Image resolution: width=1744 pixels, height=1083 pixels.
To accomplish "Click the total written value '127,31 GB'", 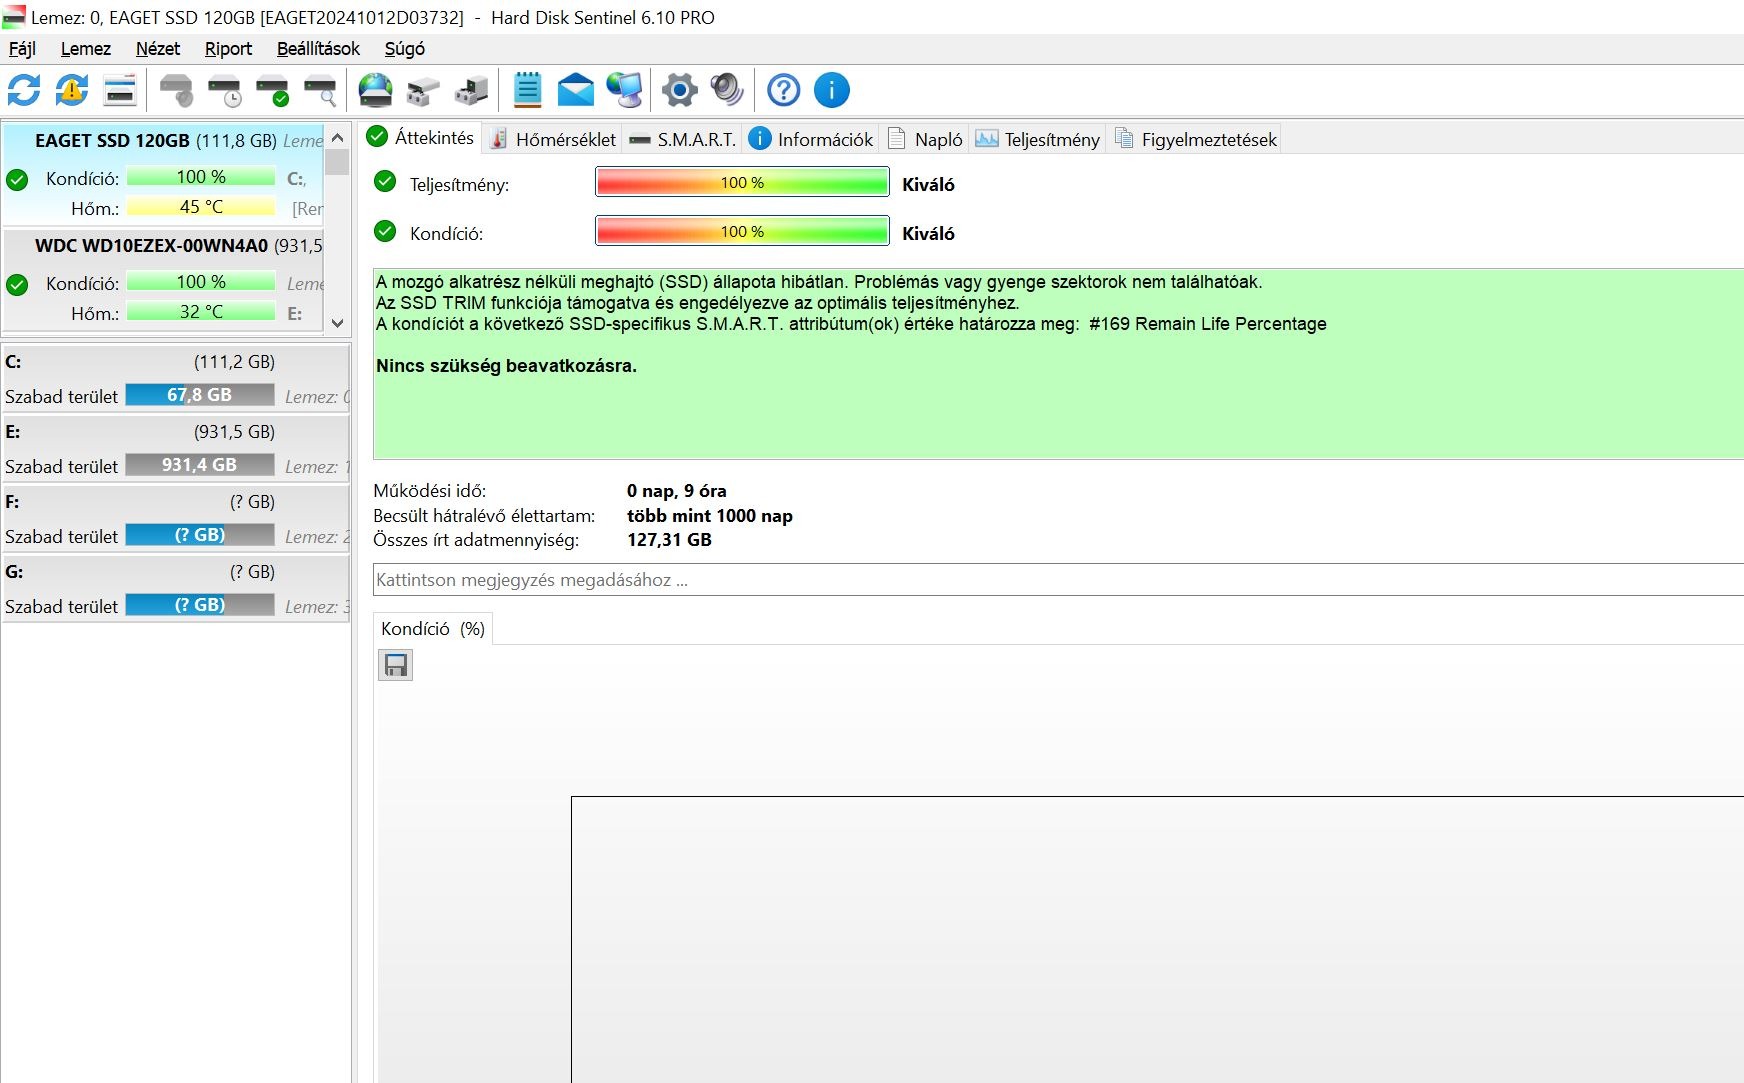I will [x=669, y=540].
